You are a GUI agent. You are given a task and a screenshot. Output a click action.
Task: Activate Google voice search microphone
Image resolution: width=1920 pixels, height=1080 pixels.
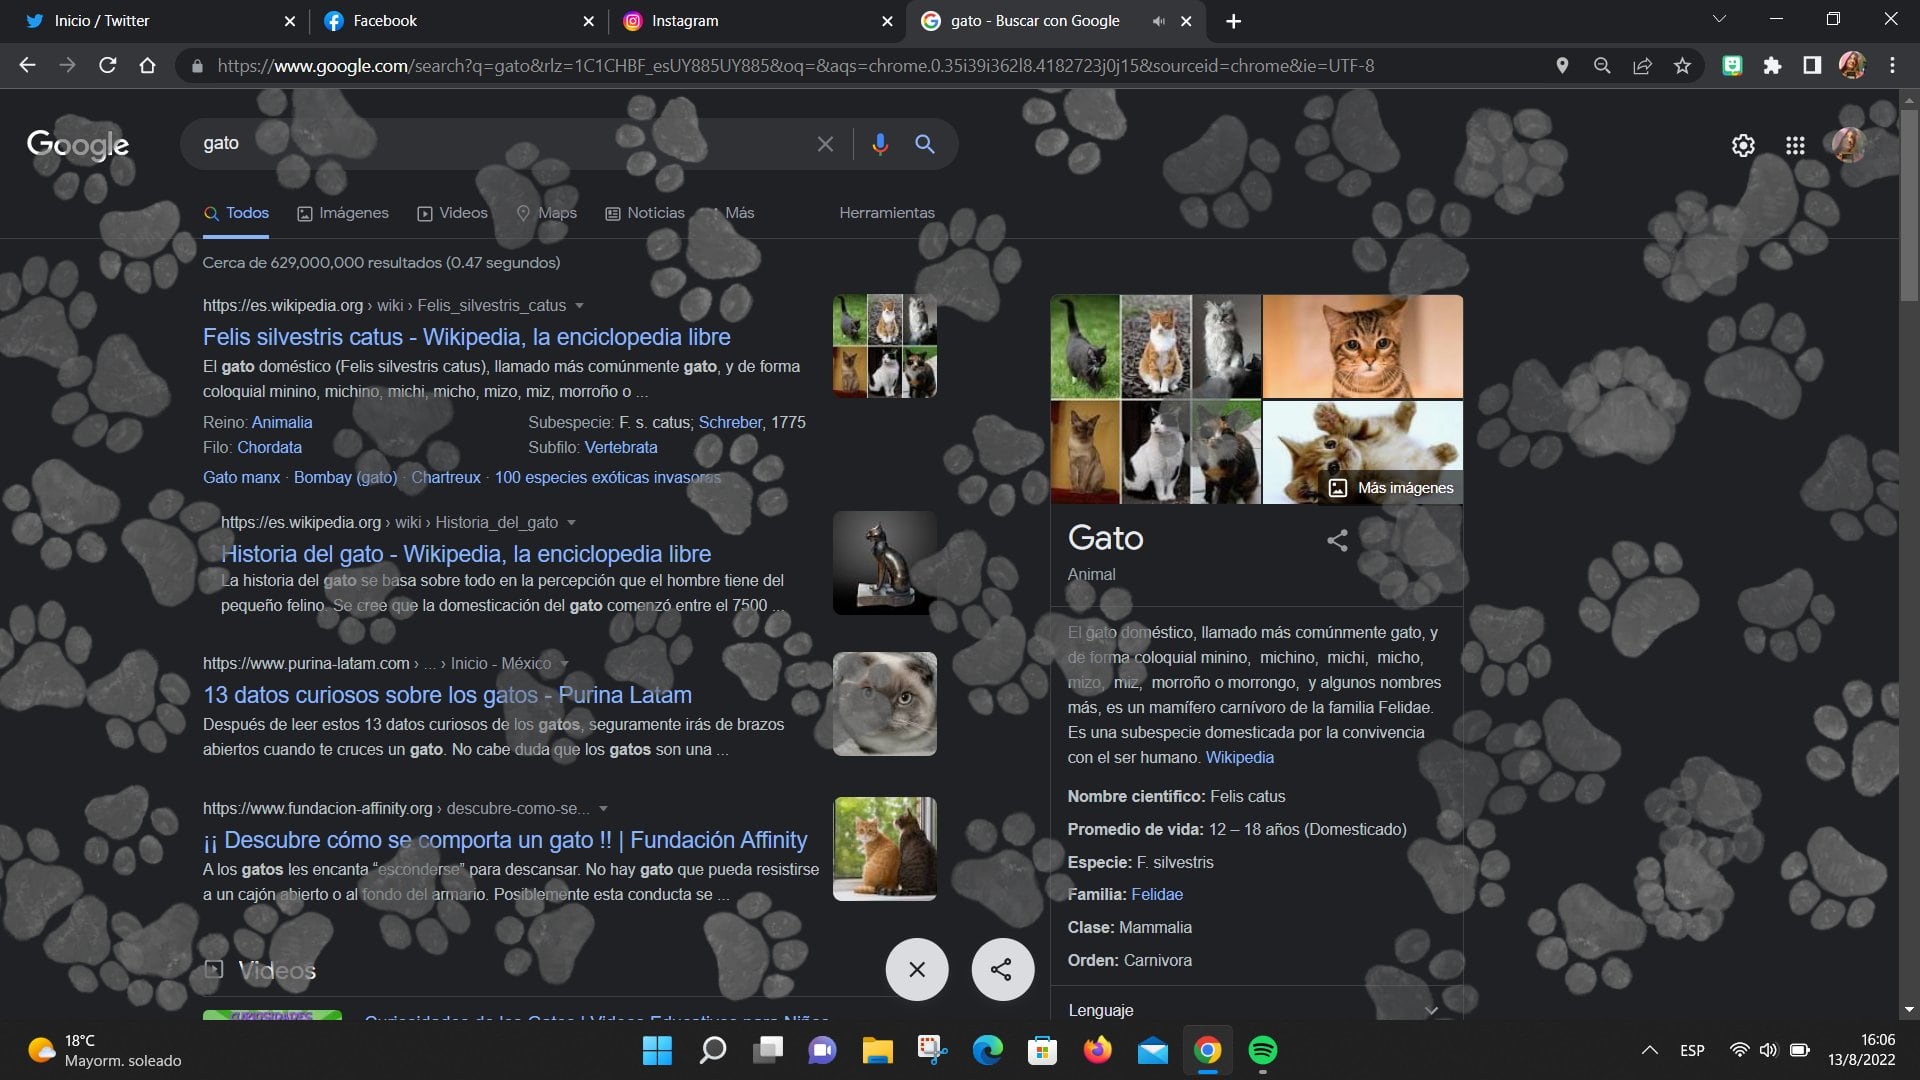879,143
